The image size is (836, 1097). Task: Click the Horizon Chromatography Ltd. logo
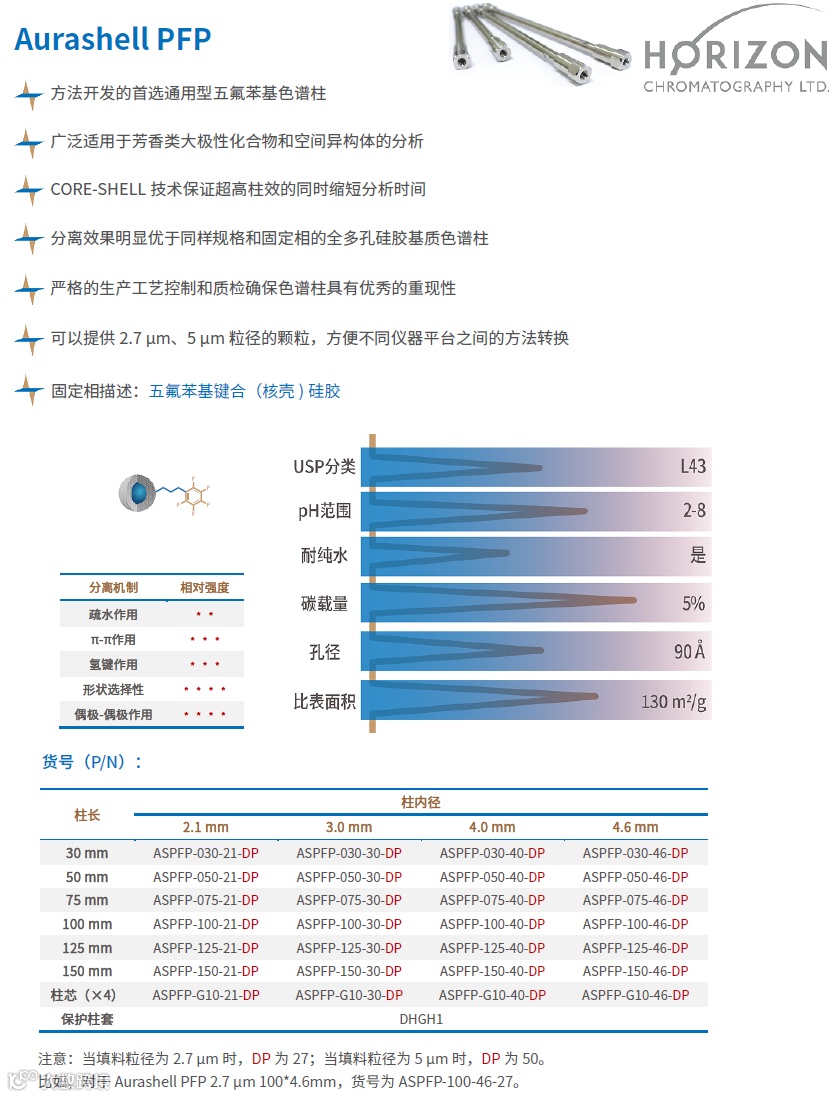736,50
